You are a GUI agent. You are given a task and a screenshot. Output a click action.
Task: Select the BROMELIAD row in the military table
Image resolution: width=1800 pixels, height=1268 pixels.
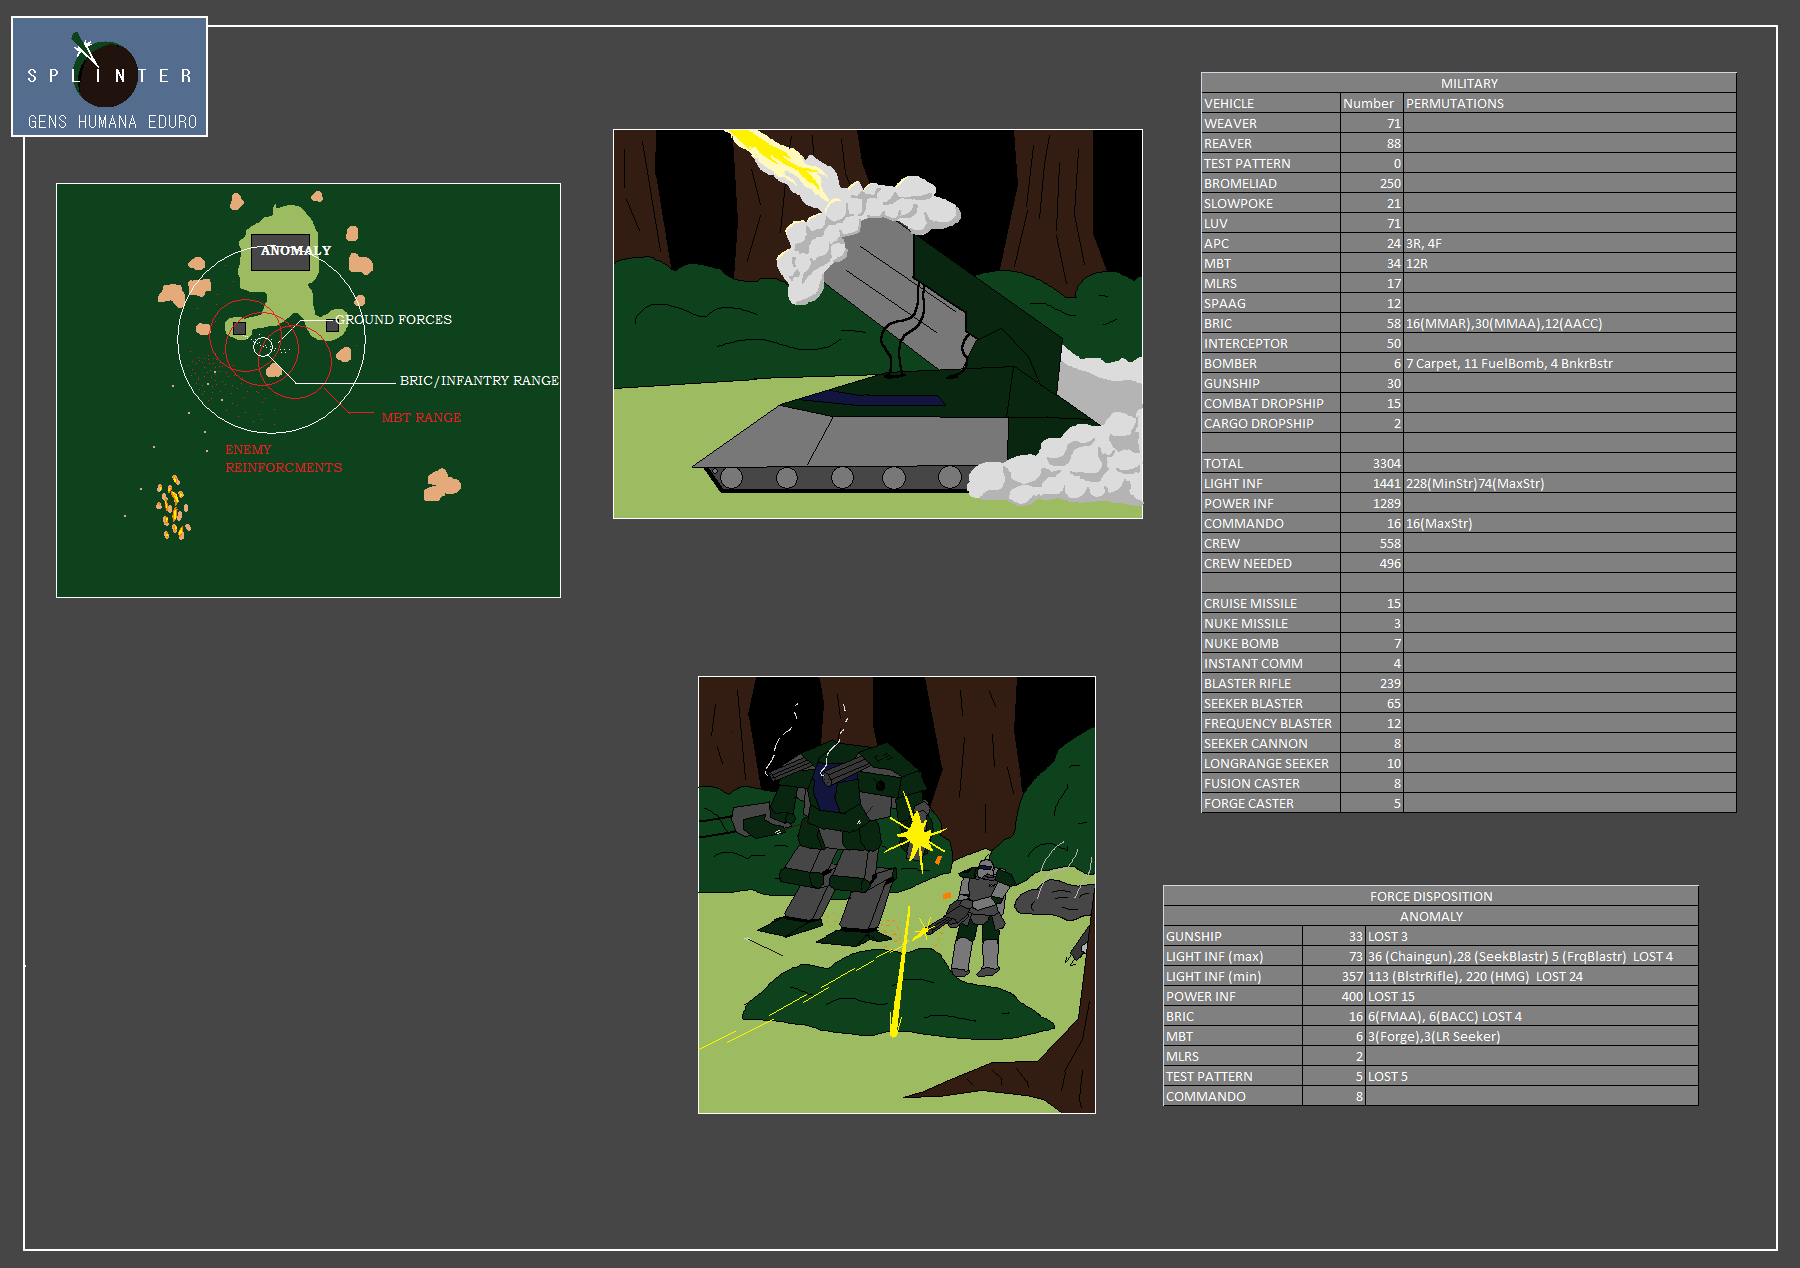pos(1240,183)
